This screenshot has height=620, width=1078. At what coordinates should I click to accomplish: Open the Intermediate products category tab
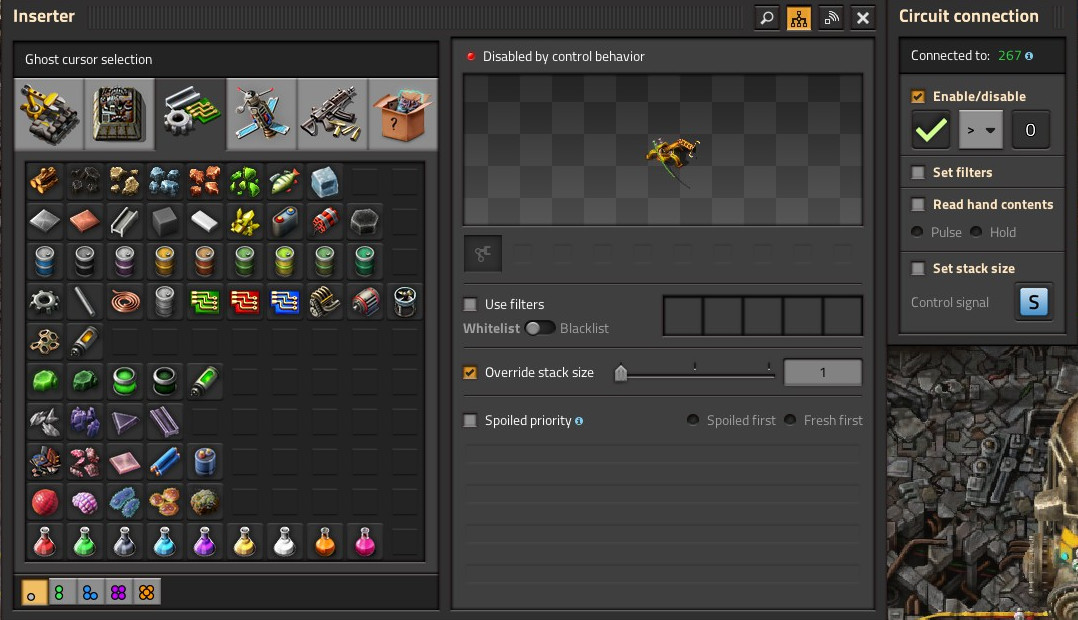(190, 114)
